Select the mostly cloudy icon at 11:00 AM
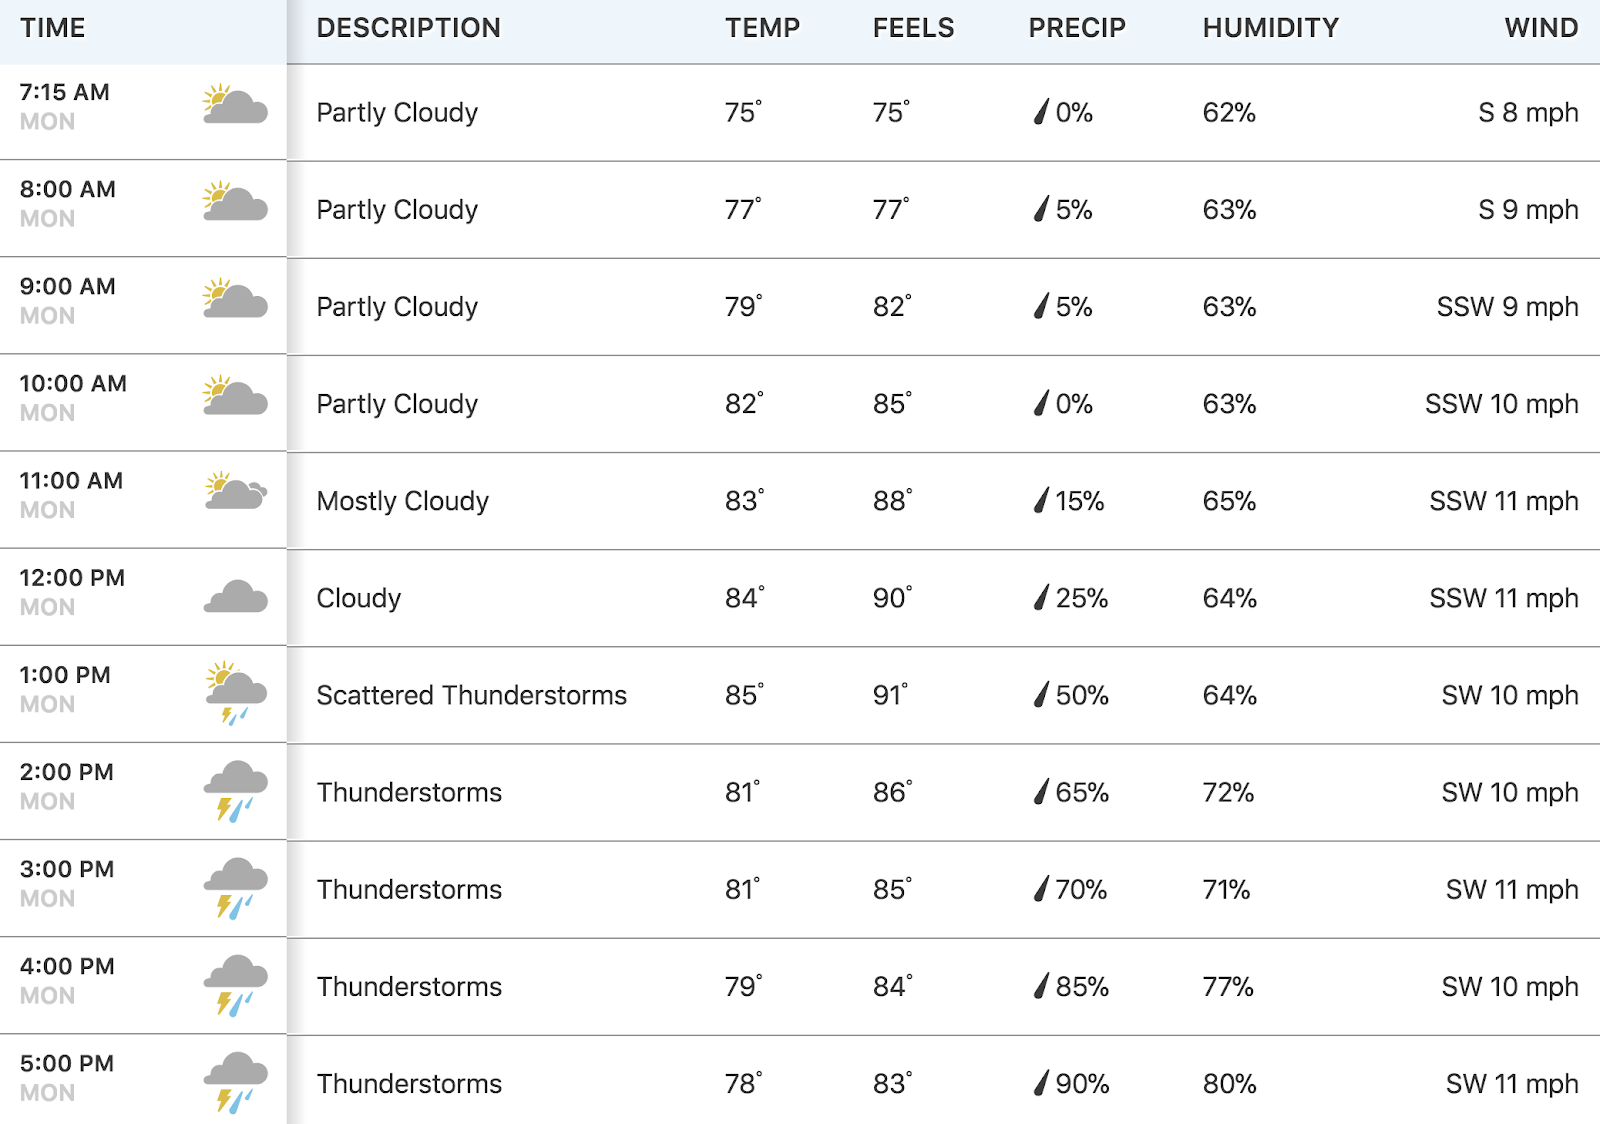Viewport: 1600px width, 1124px height. 236,491
